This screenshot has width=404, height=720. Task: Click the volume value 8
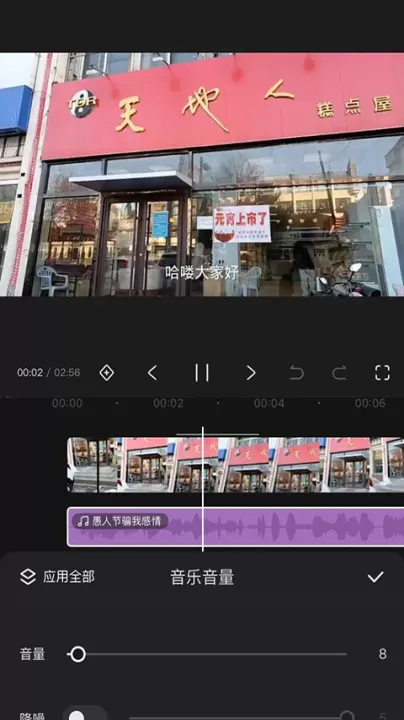pyautogui.click(x=382, y=654)
